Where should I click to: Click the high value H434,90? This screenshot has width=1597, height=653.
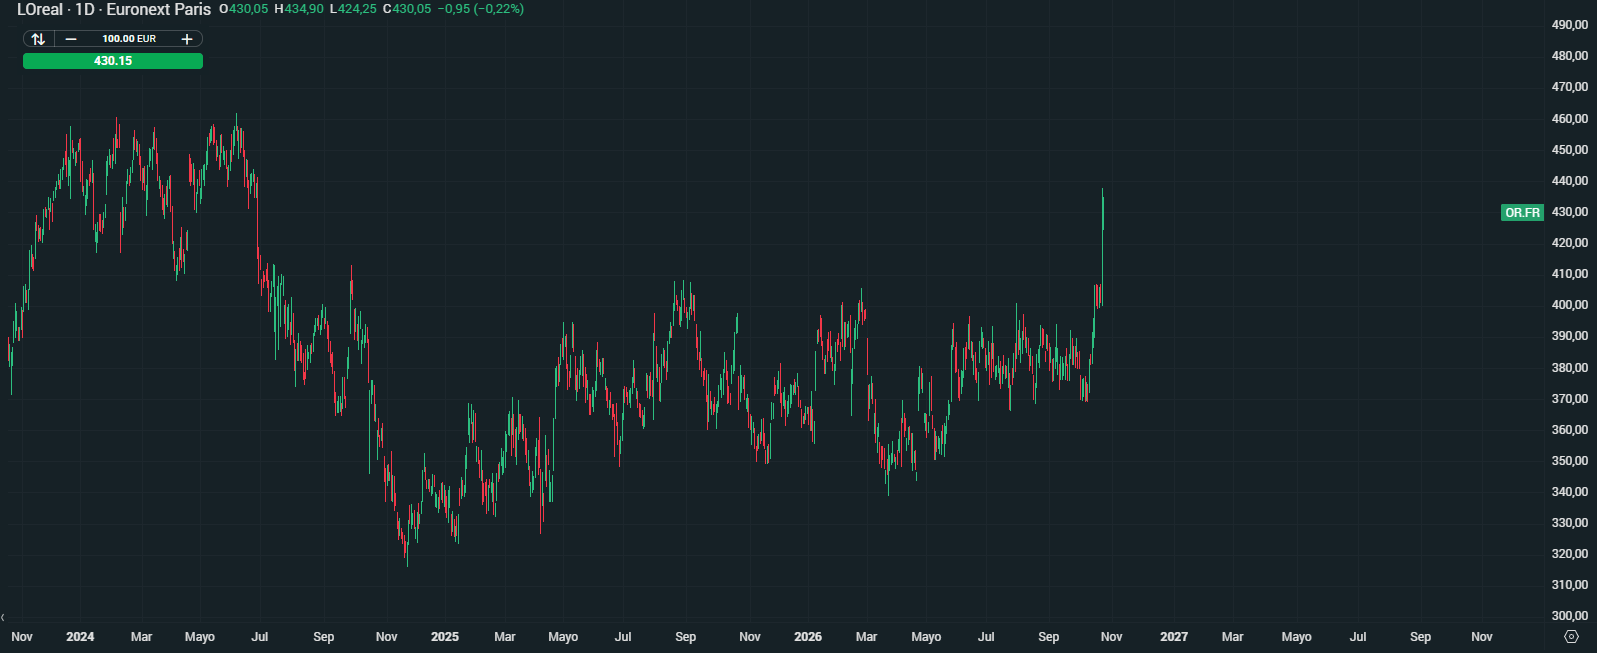tap(299, 9)
